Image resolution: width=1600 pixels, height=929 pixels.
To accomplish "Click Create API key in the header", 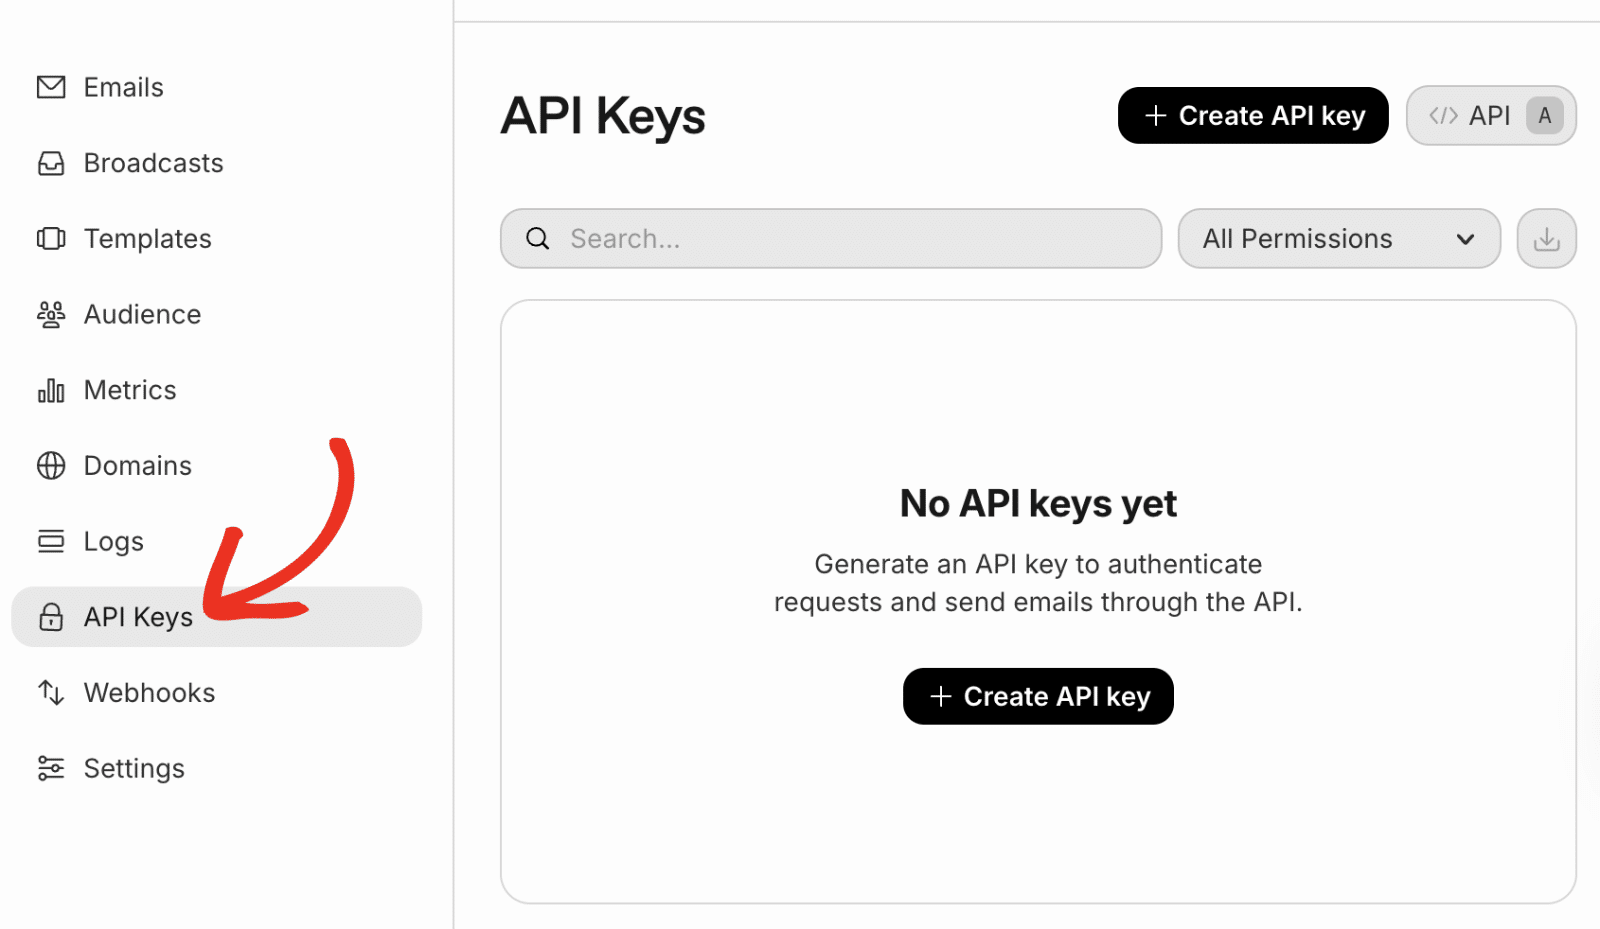I will coord(1252,115).
